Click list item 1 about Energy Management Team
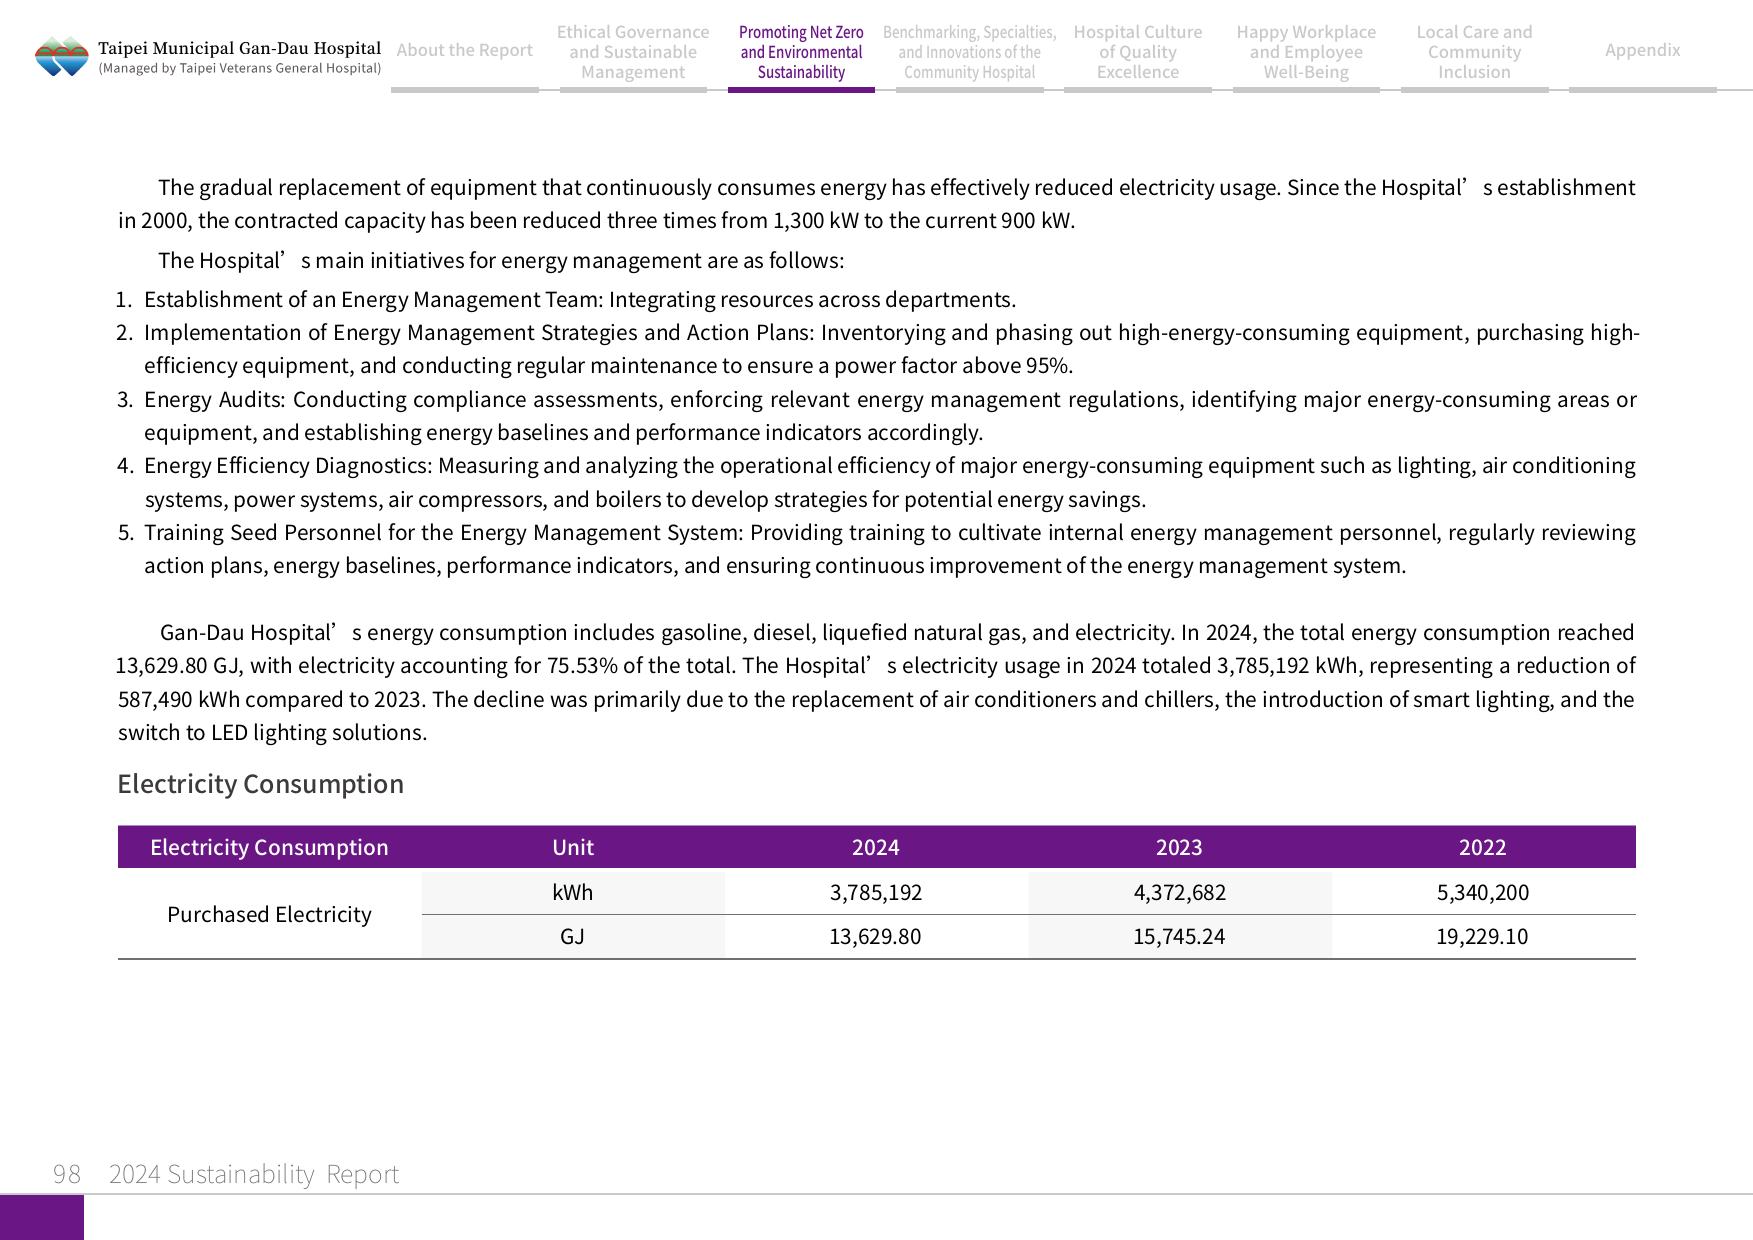This screenshot has height=1240, width=1753. tap(566, 299)
